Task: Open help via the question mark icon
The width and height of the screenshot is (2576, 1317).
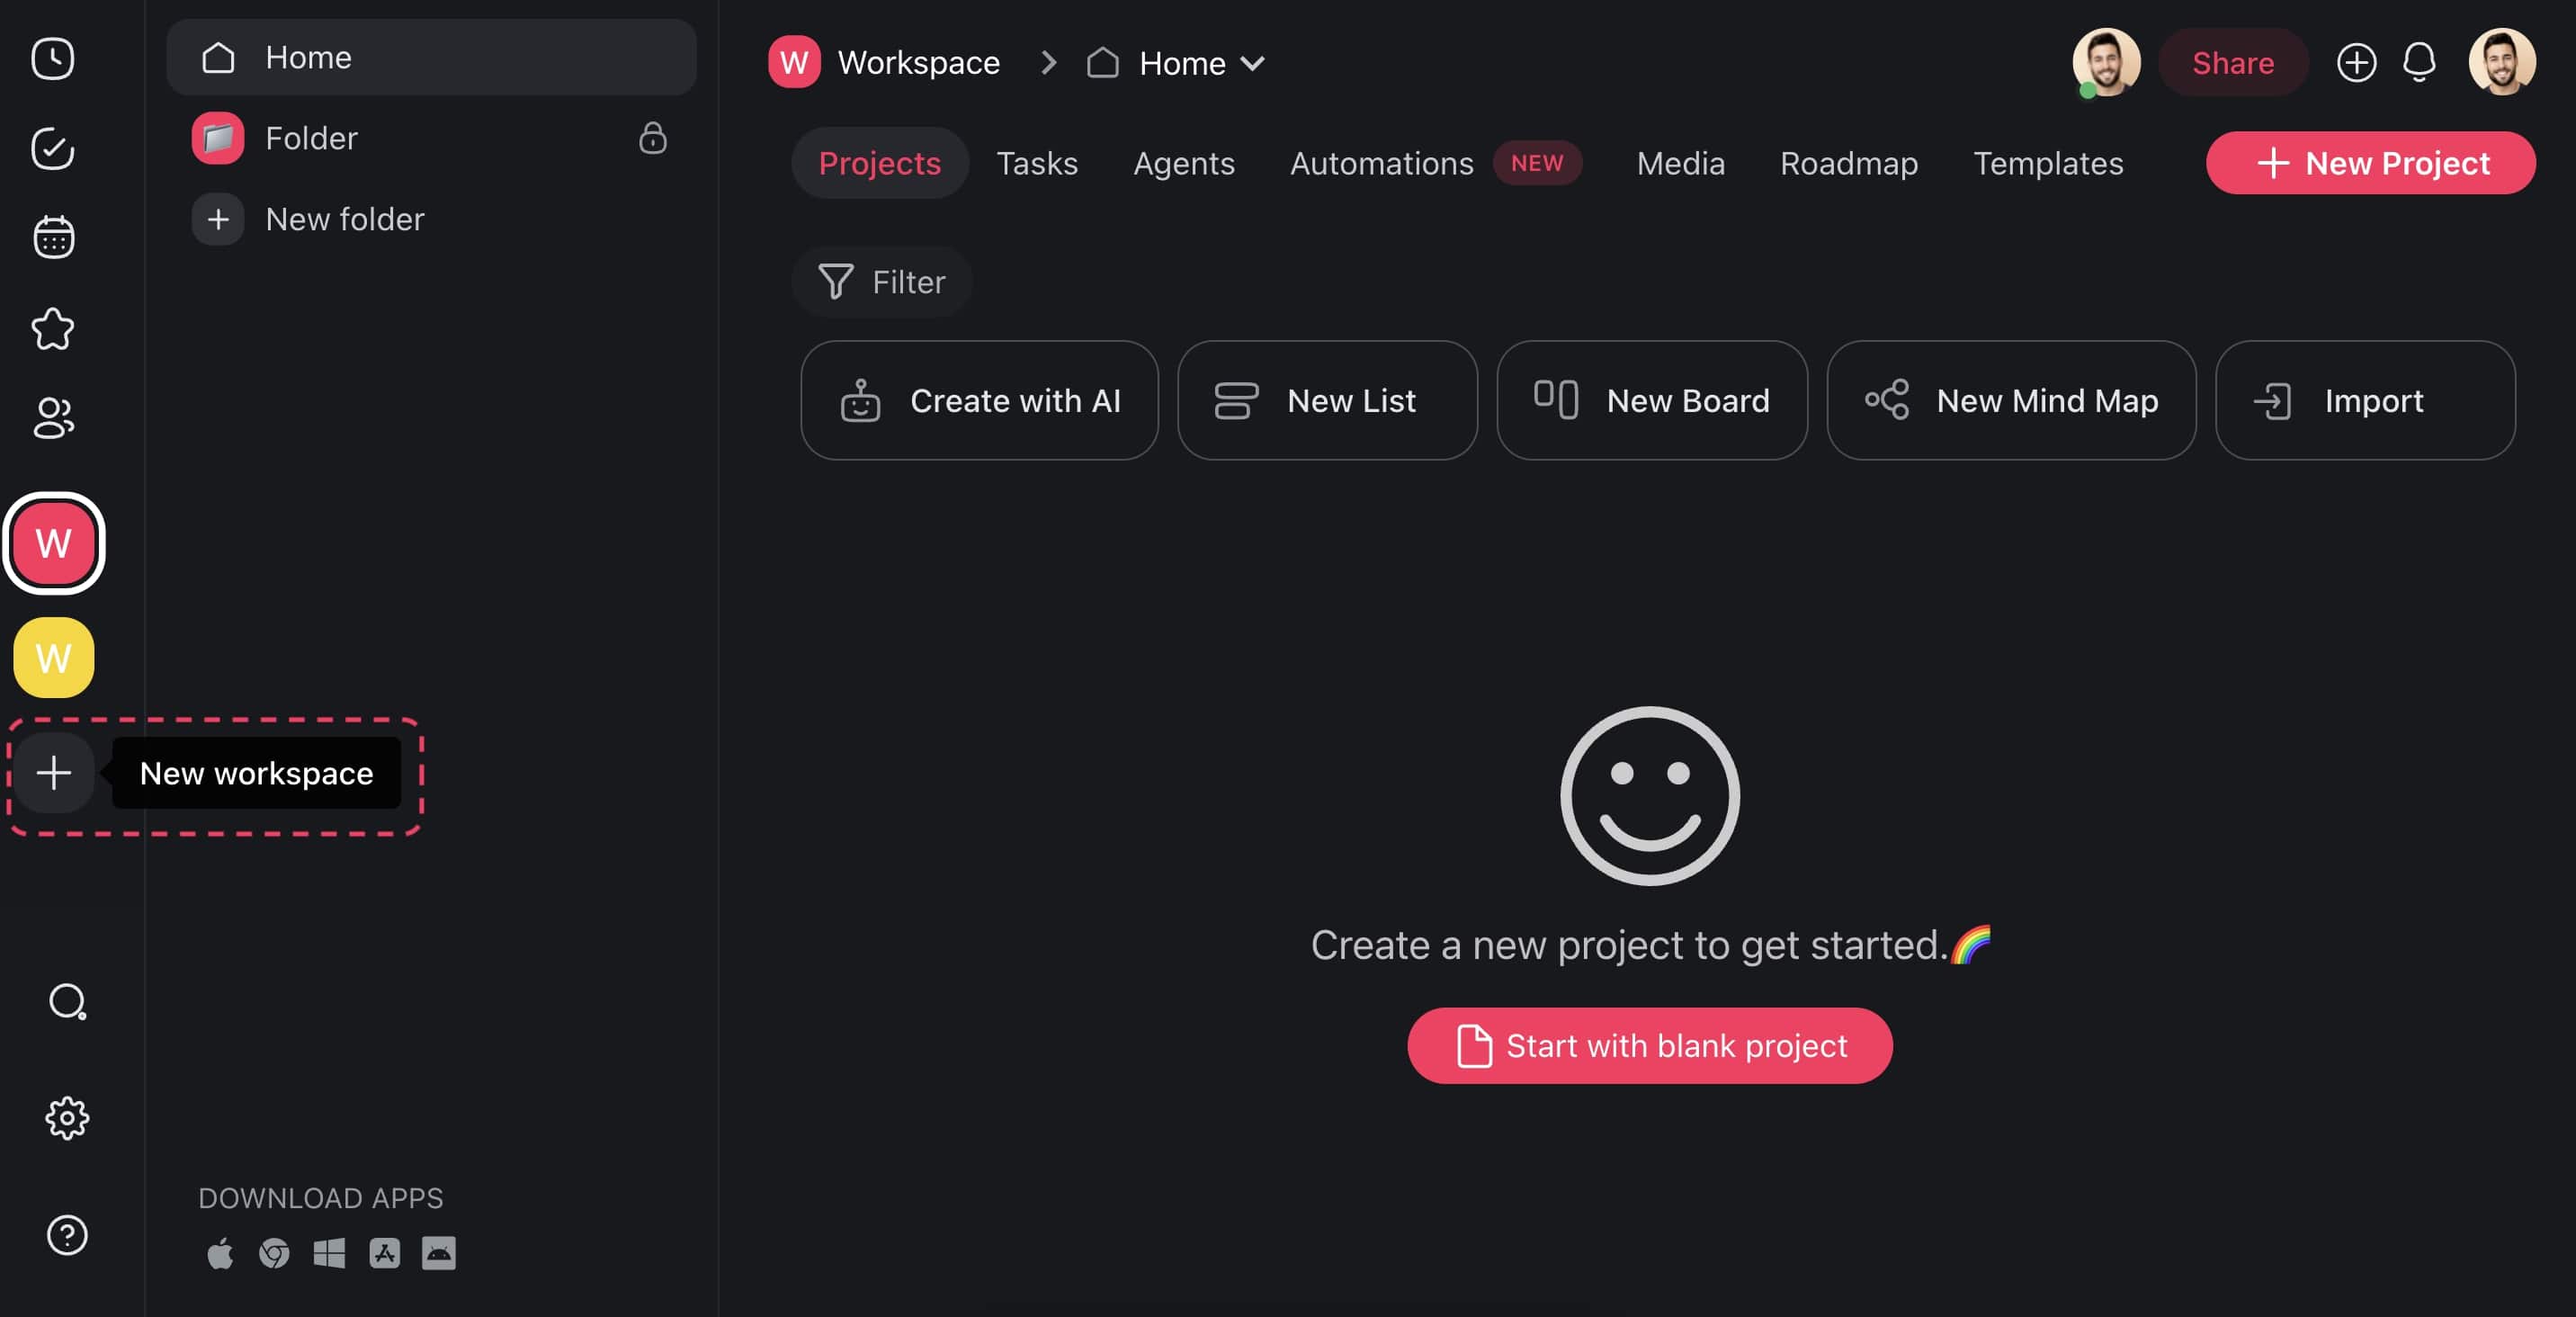Action: [x=67, y=1235]
